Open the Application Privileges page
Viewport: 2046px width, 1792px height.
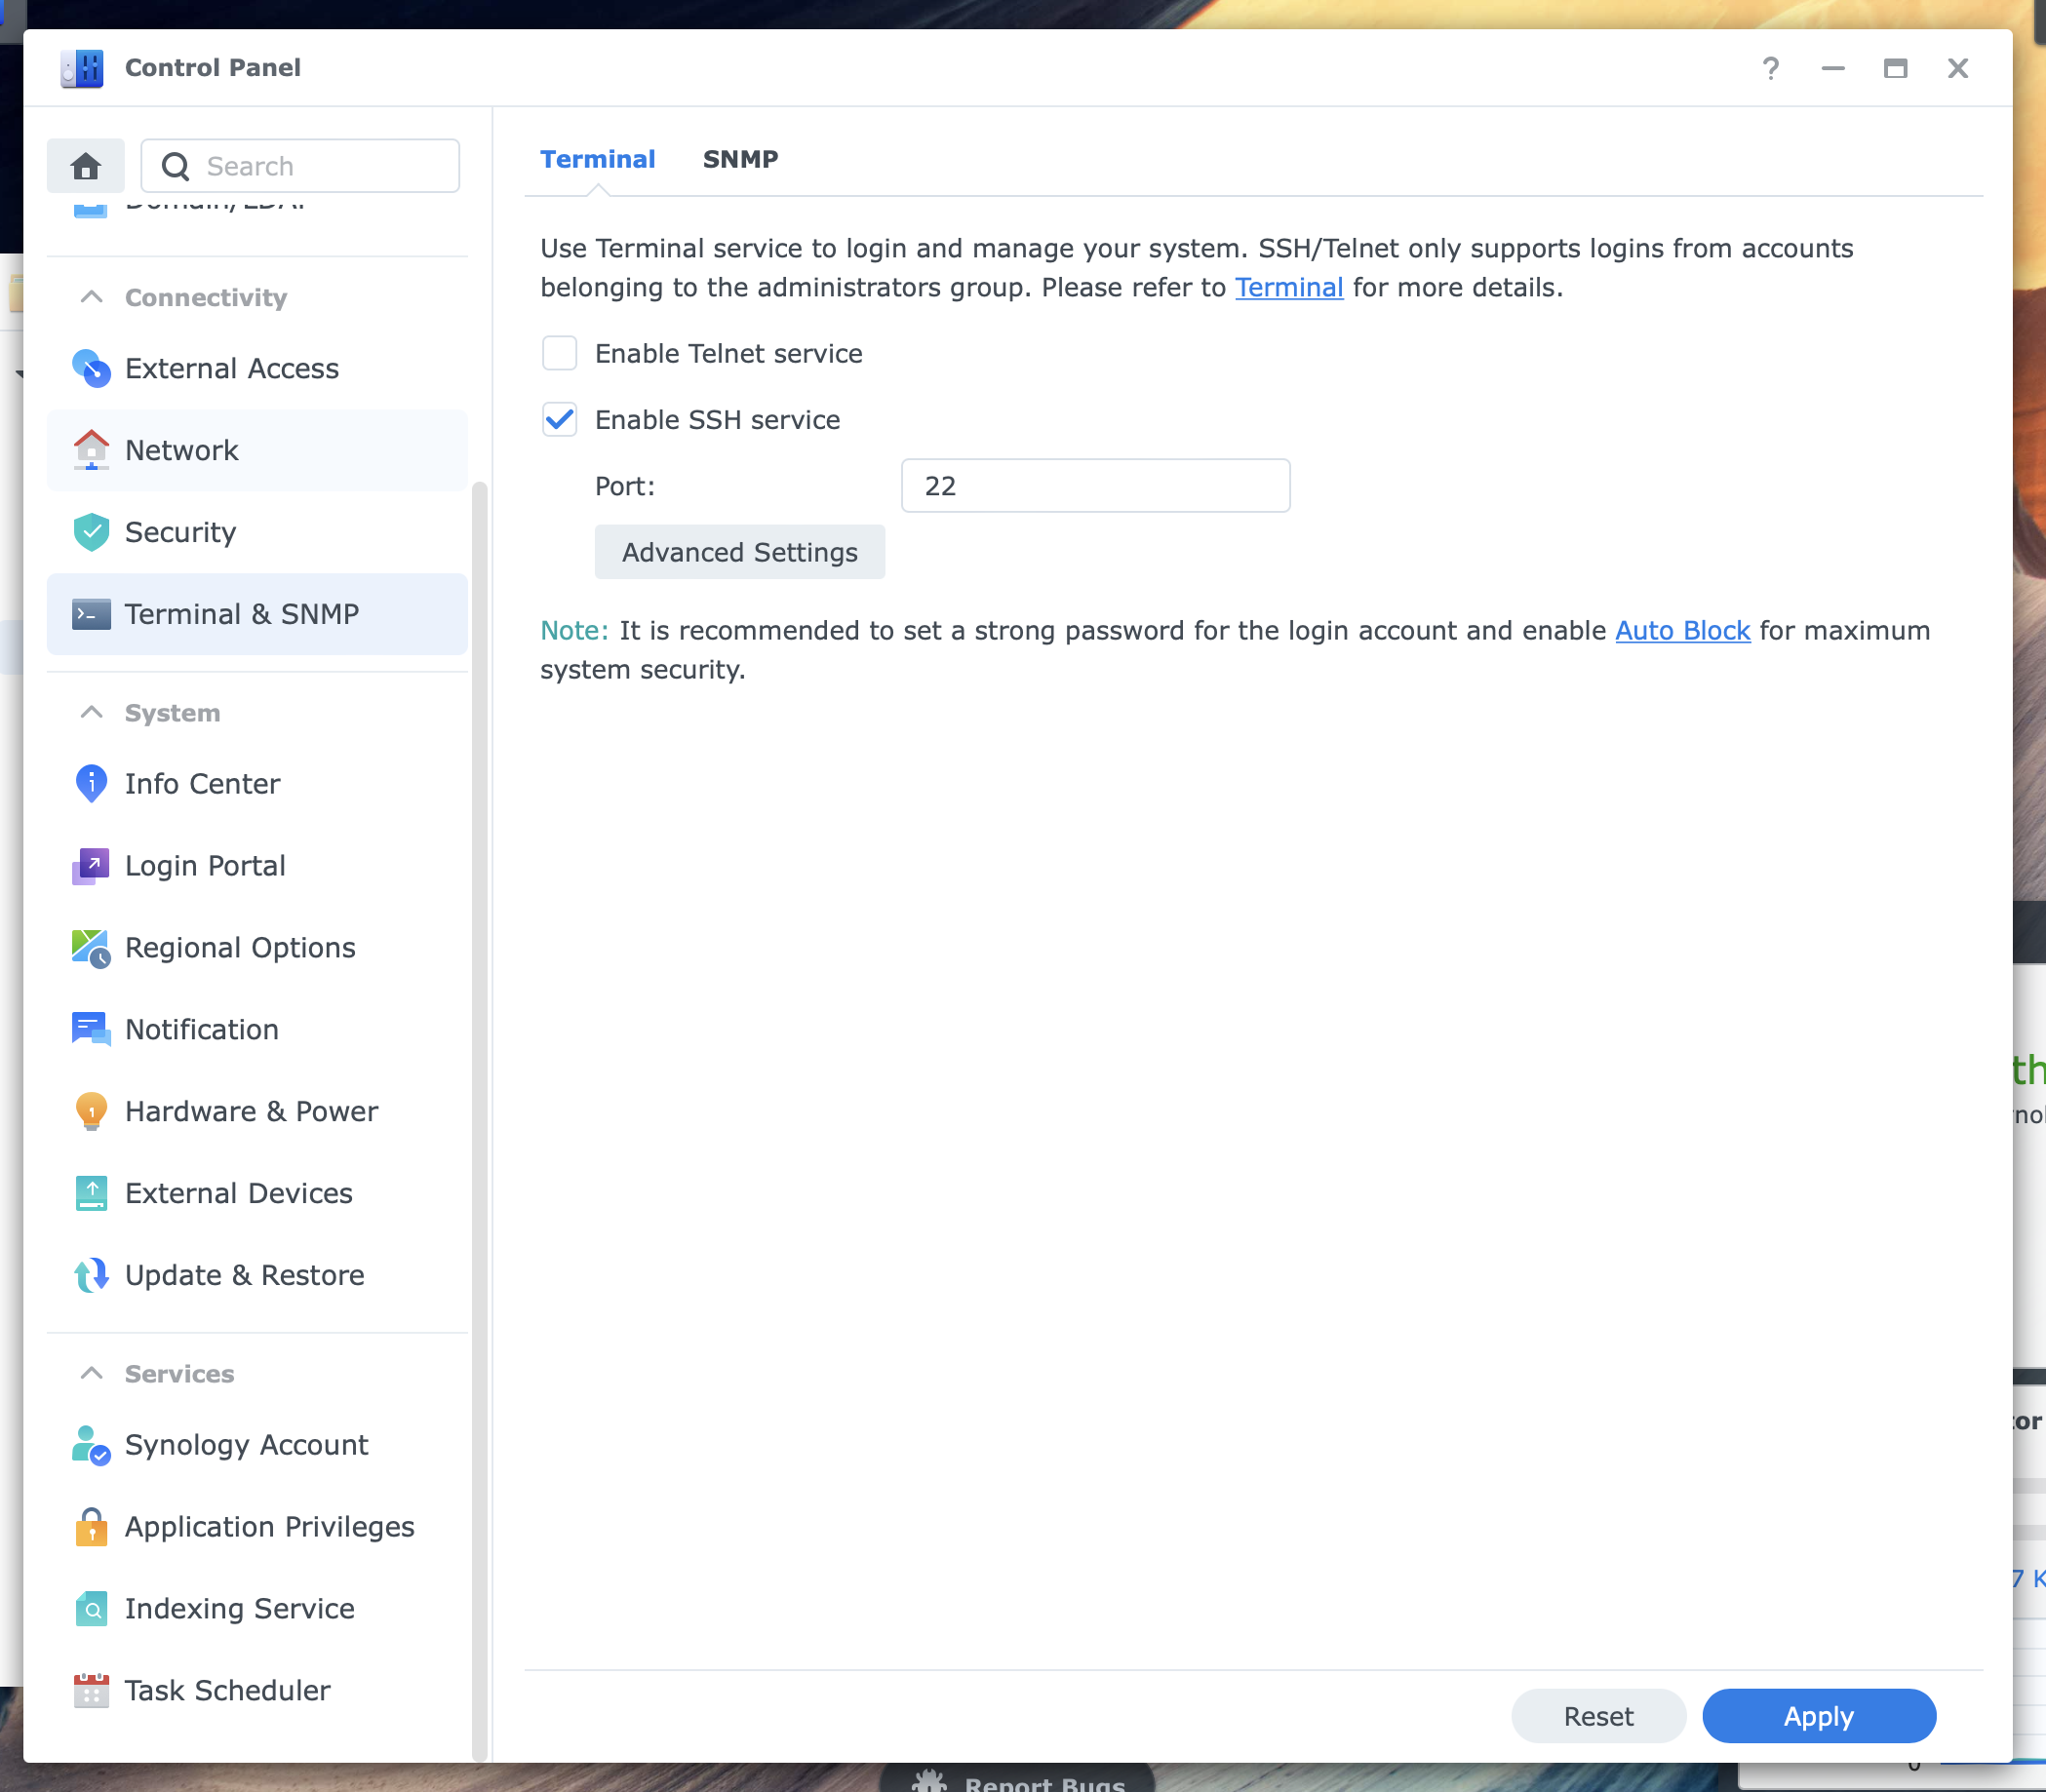tap(257, 1527)
